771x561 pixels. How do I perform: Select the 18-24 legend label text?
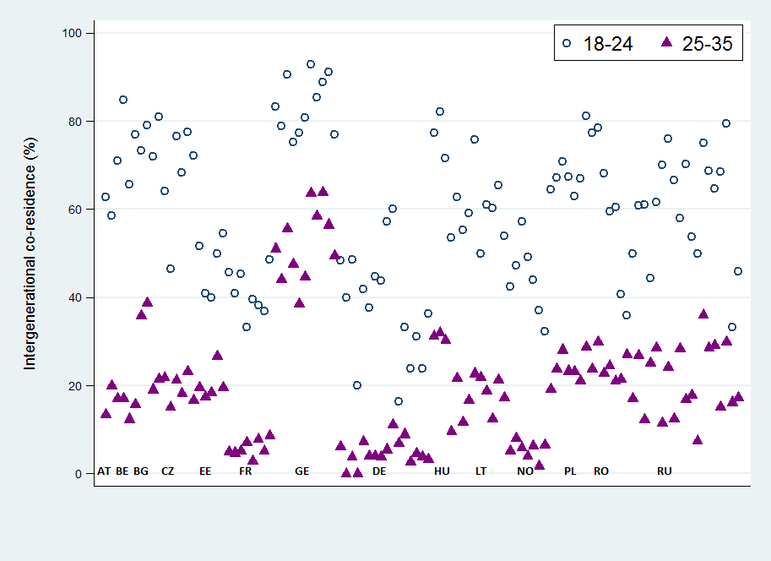click(x=608, y=44)
